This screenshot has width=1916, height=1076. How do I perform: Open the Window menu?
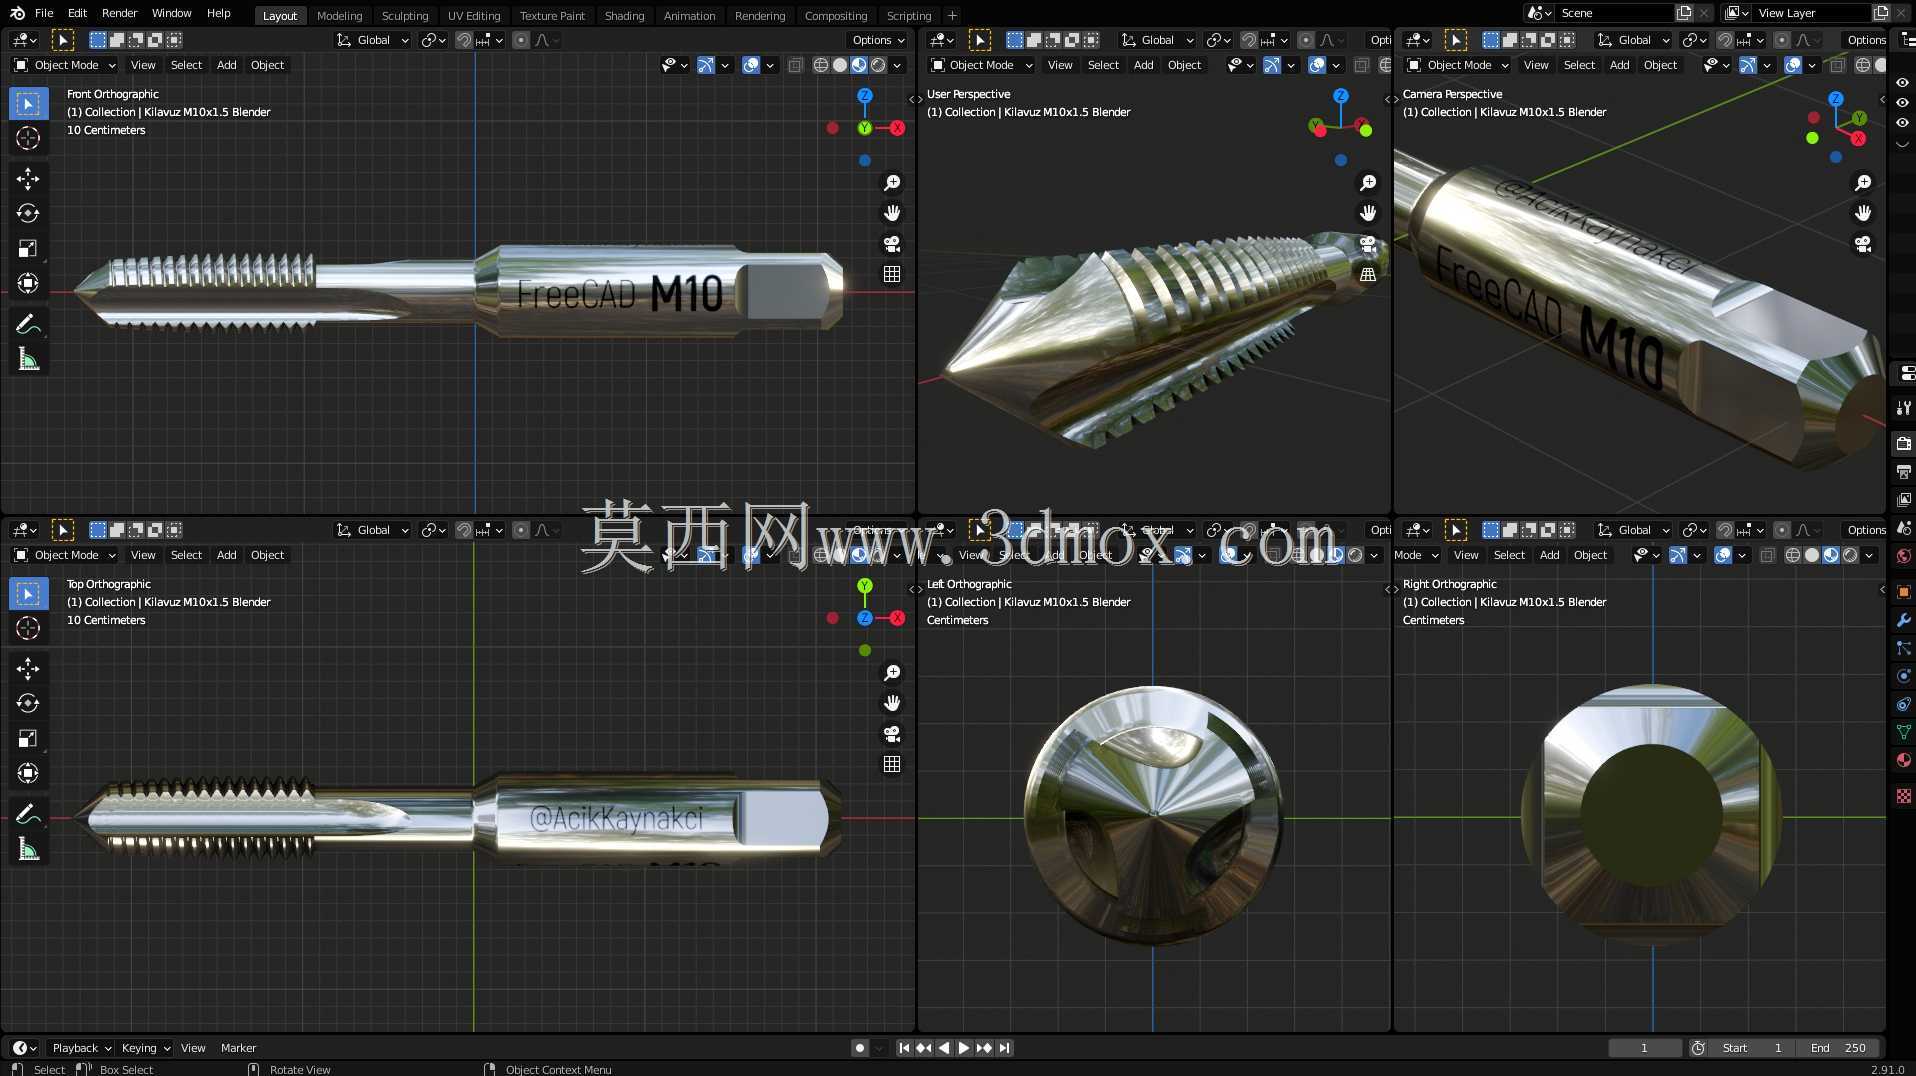pos(171,13)
